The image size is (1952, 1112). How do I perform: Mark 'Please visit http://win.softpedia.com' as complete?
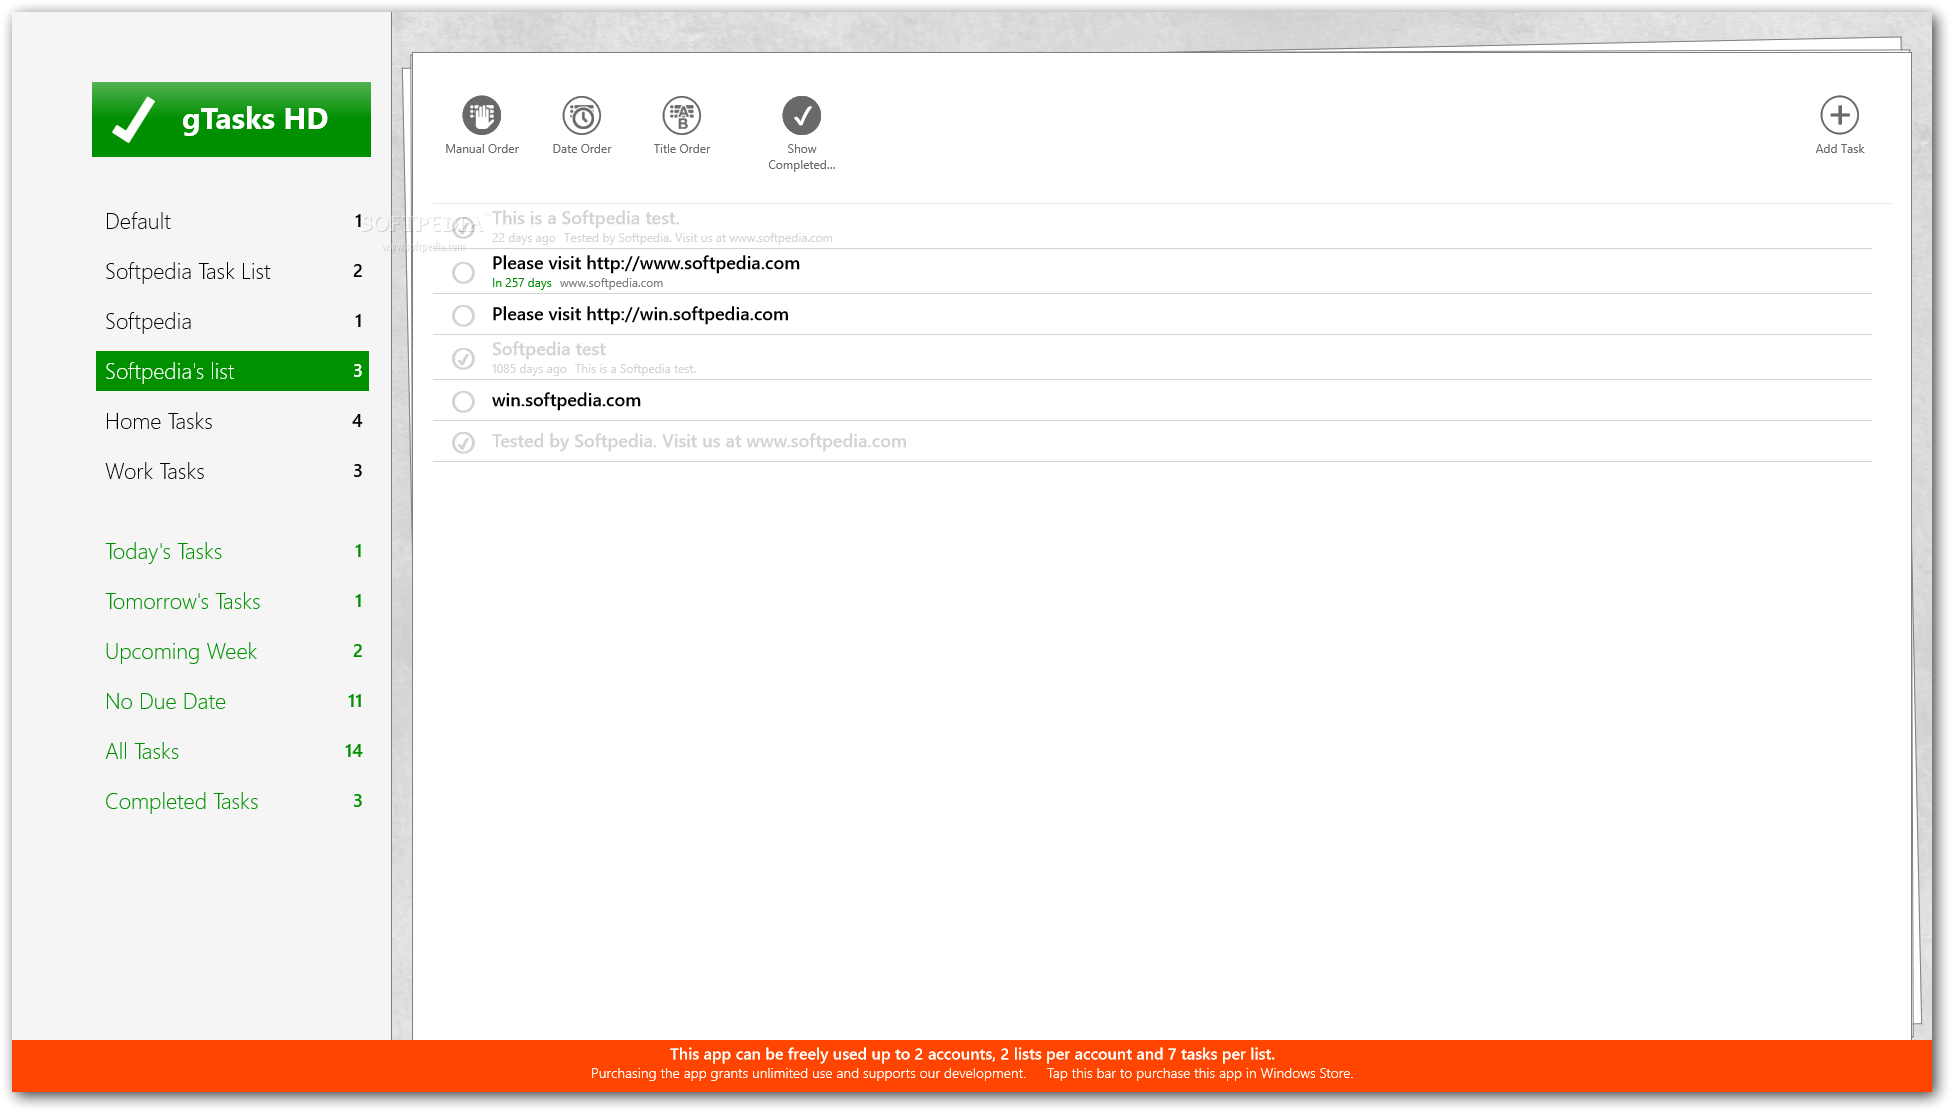pos(463,315)
